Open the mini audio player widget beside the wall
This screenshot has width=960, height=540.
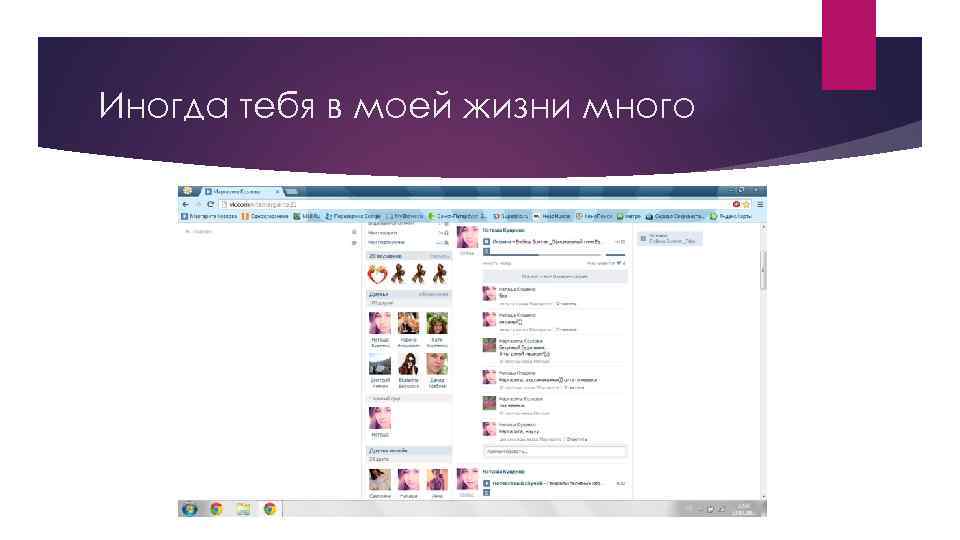[x=669, y=238]
